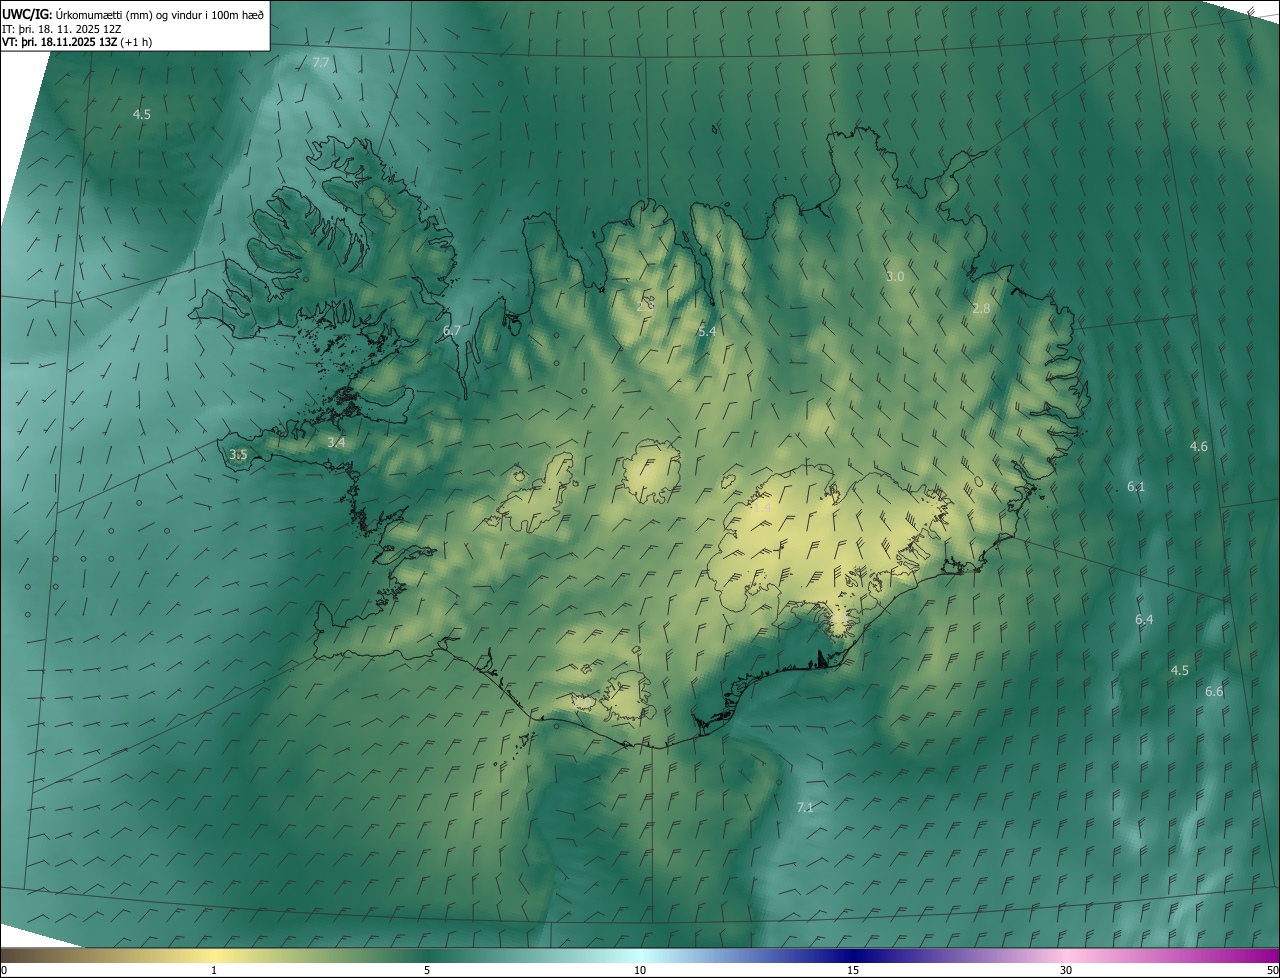Click the 'VT: þri. 18.11.2025 13Z (+1 h)' line
The height and width of the screenshot is (978, 1280).
click(76, 43)
